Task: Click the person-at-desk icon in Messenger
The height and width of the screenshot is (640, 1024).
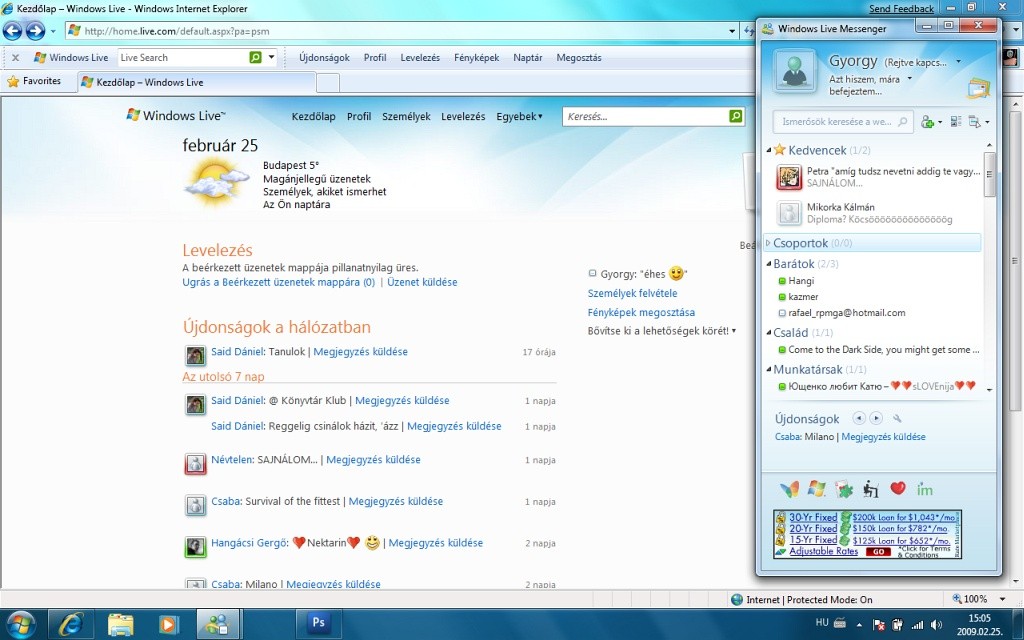Action: (x=871, y=488)
